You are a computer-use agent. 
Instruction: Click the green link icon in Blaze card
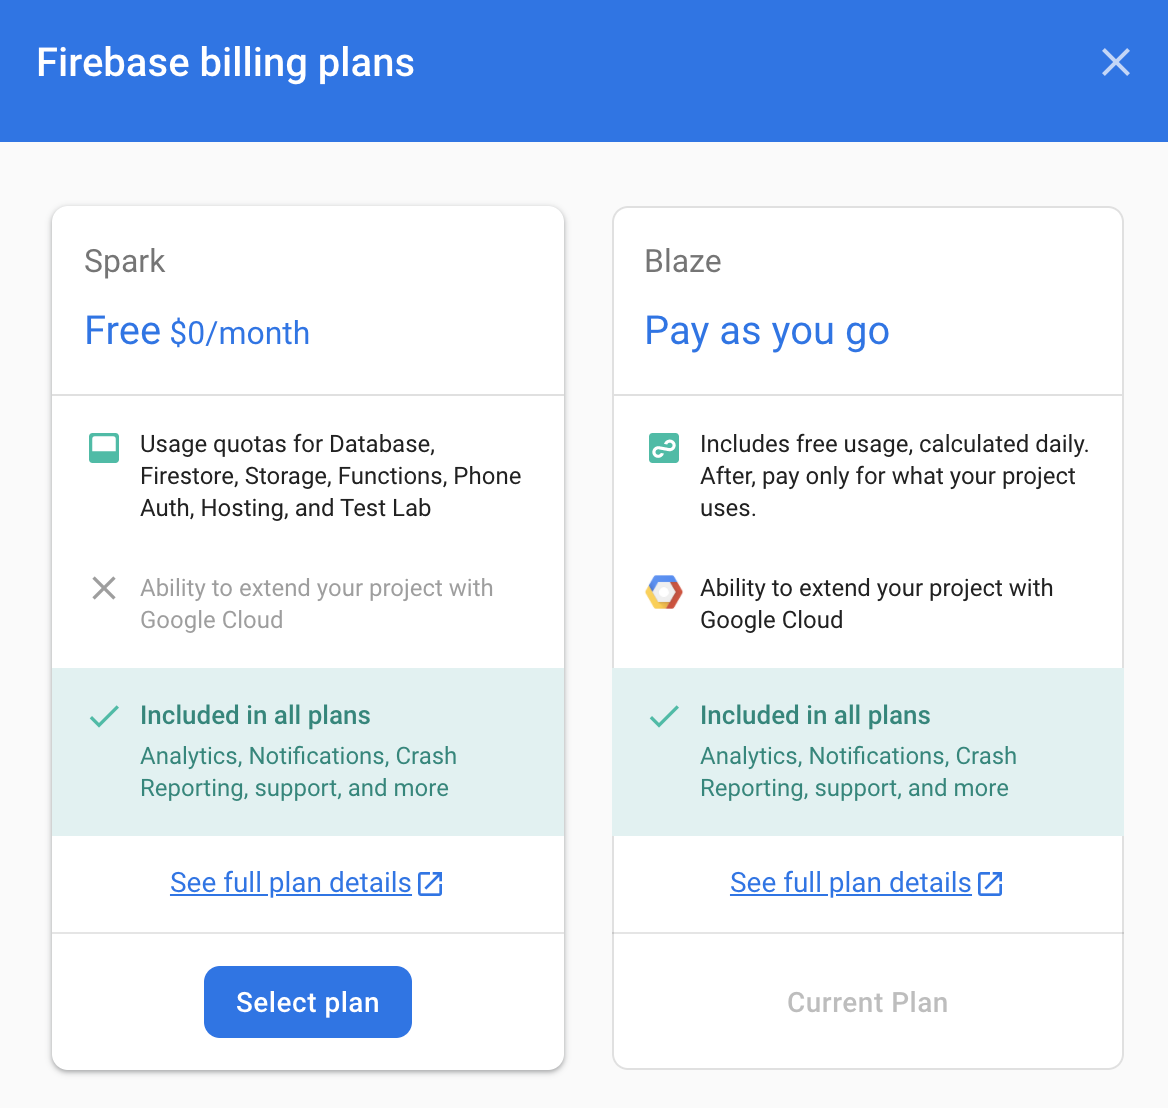[x=663, y=447]
